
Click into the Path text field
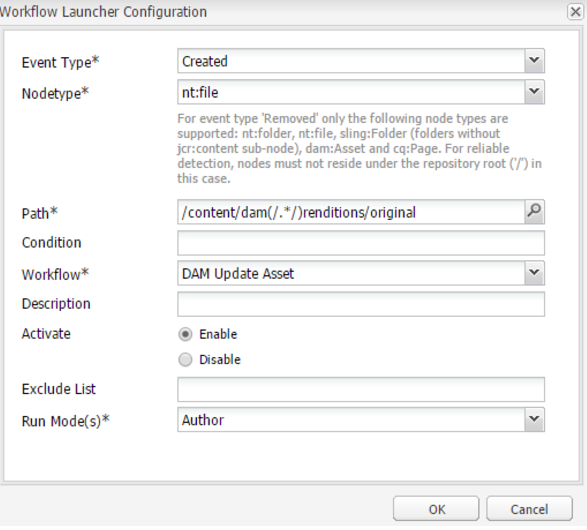coord(351,212)
